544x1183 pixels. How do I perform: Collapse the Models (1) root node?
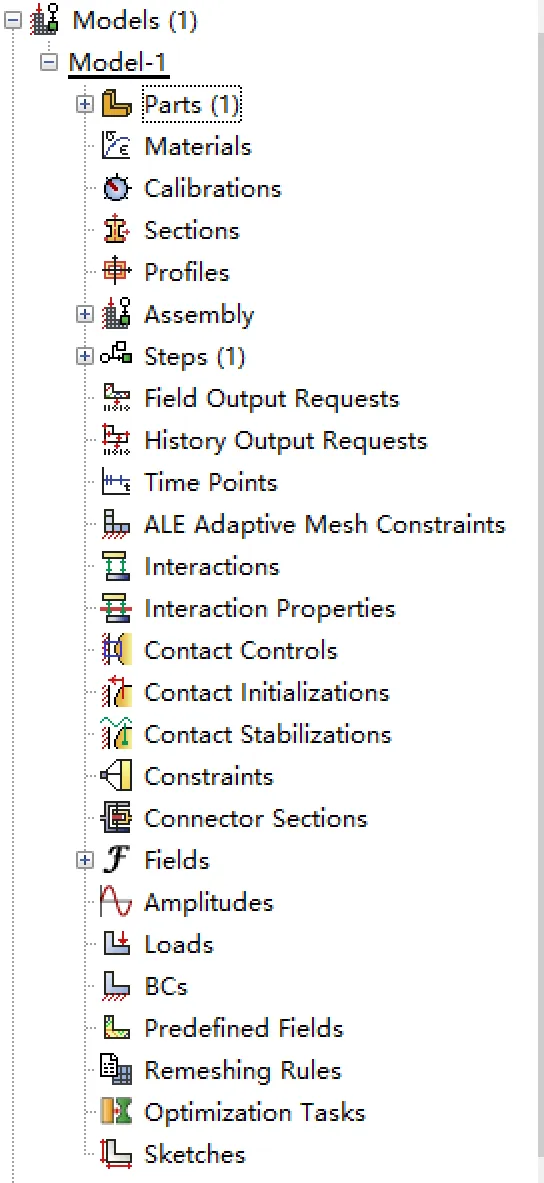(13, 20)
